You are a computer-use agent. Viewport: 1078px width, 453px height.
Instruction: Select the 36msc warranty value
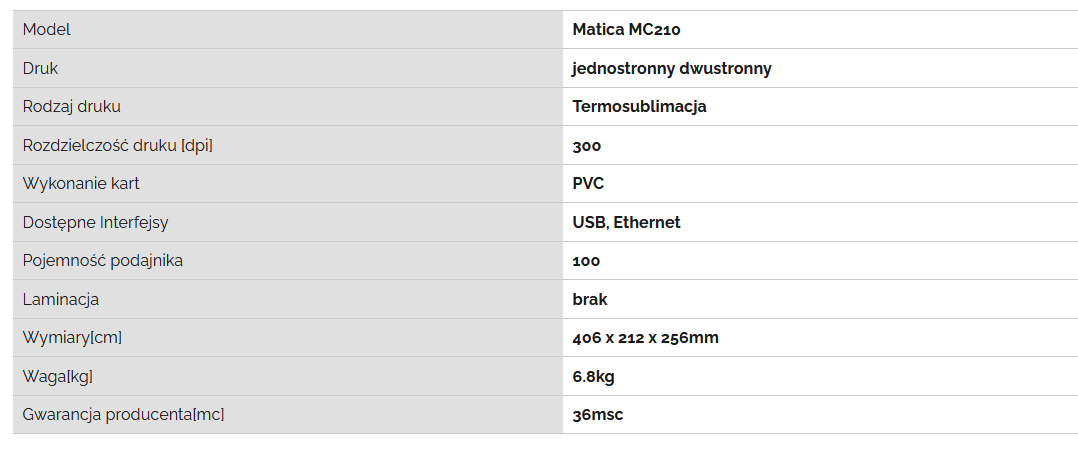(598, 415)
